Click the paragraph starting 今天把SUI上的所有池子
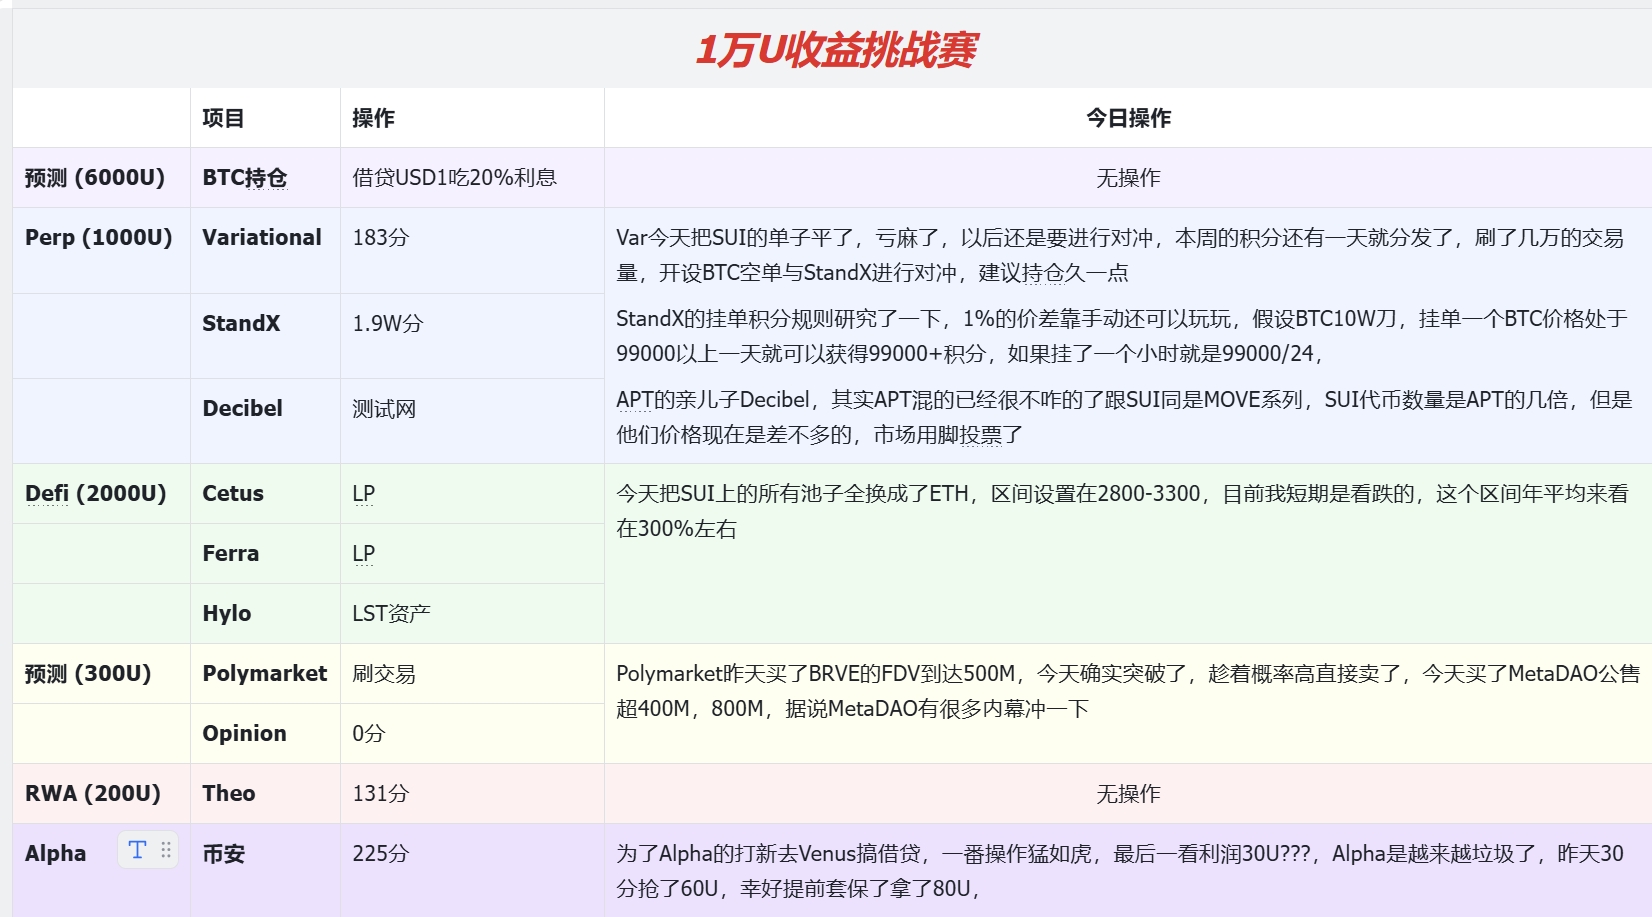Viewport: 1652px width, 917px height. coord(1122,511)
